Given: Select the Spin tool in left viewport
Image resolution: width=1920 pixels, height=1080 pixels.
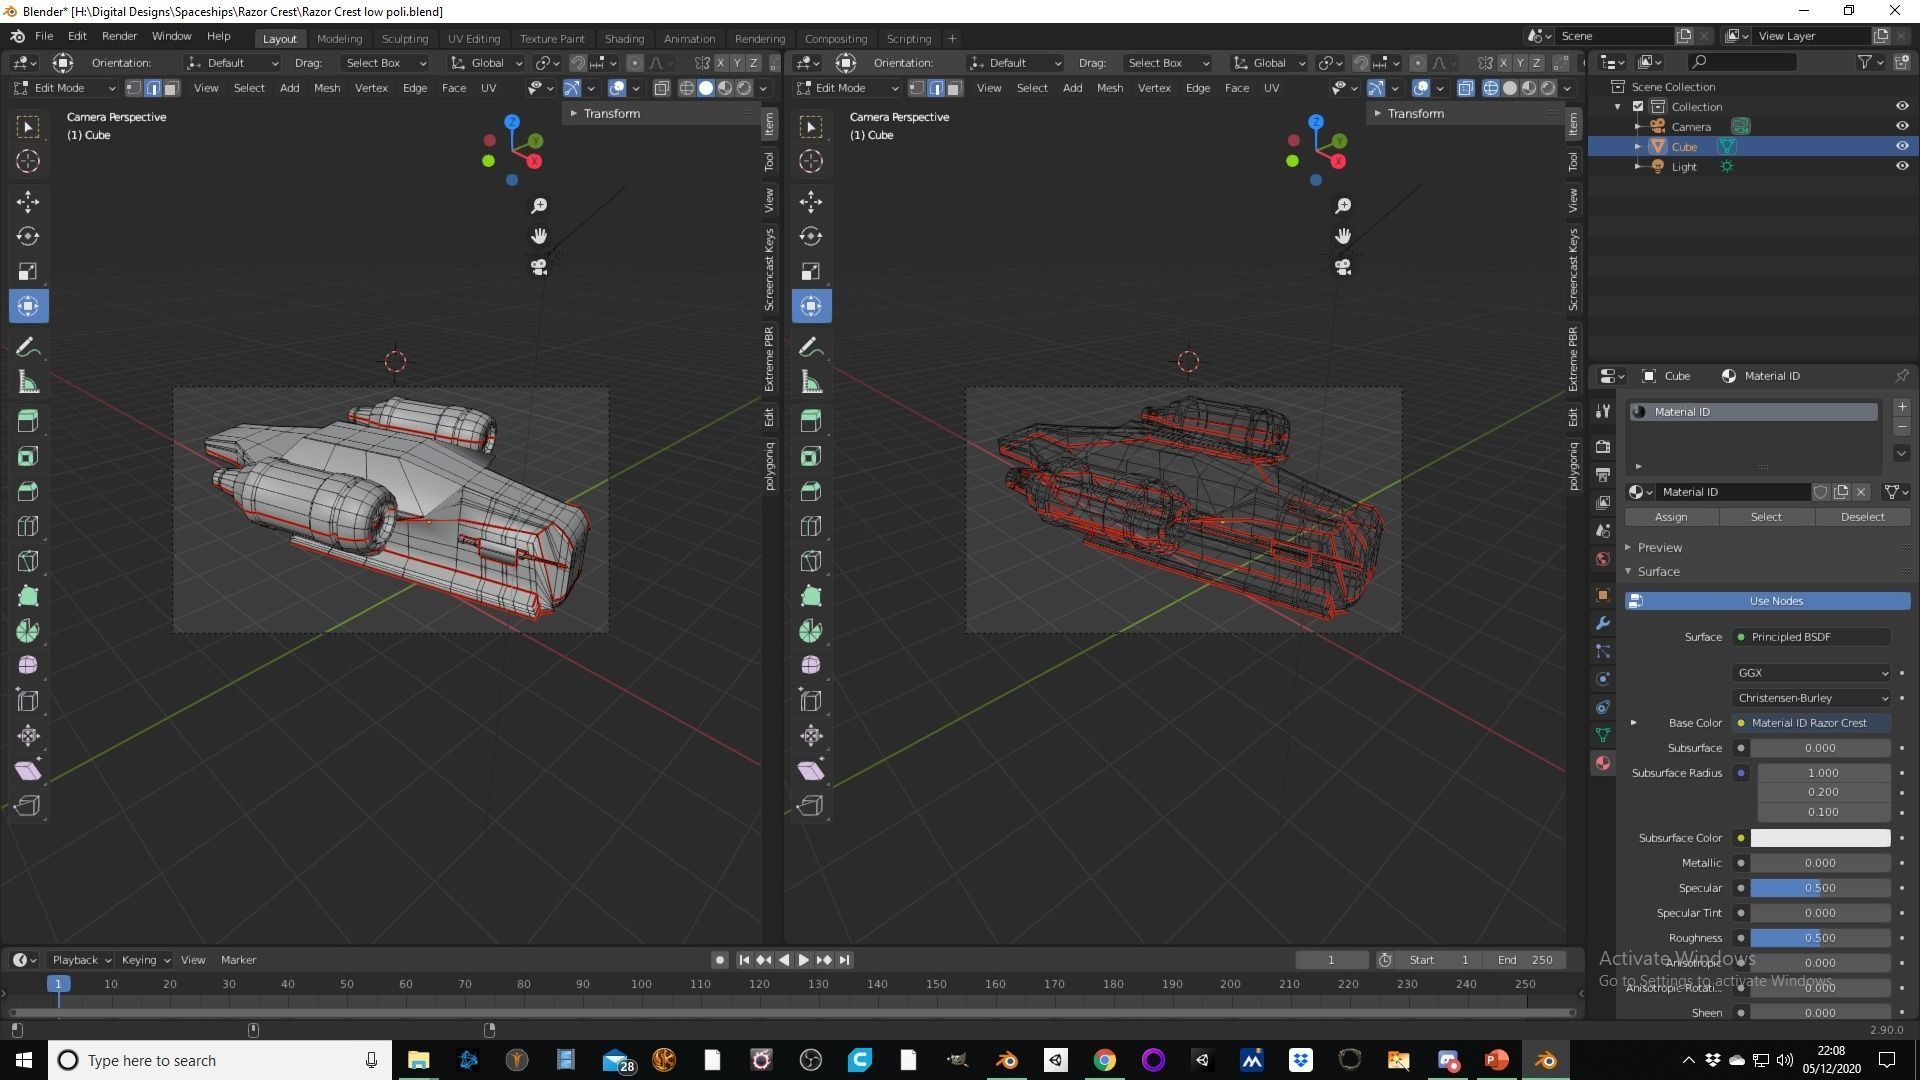Looking at the screenshot, I should coord(28,631).
